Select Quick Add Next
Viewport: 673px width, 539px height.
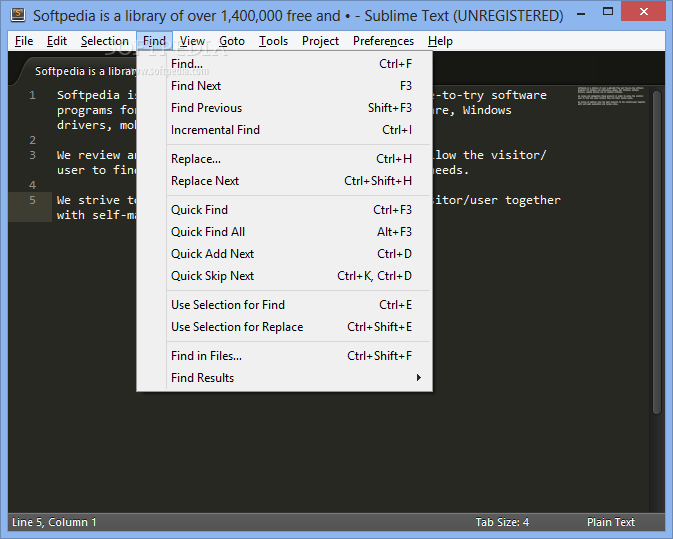point(285,254)
